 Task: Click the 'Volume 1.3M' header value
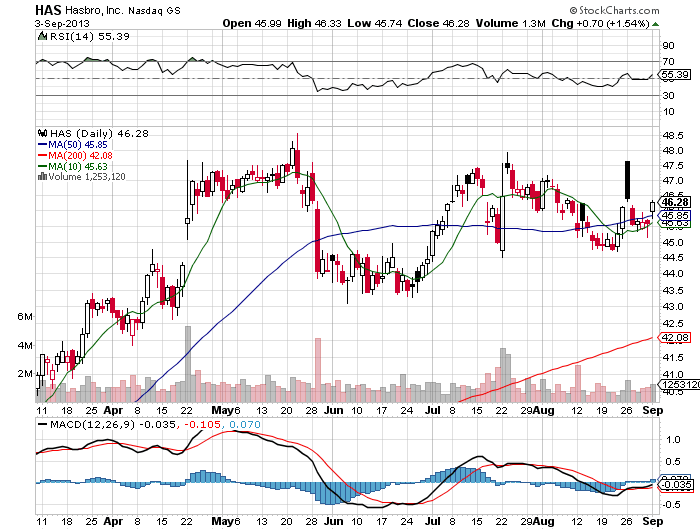coord(511,23)
